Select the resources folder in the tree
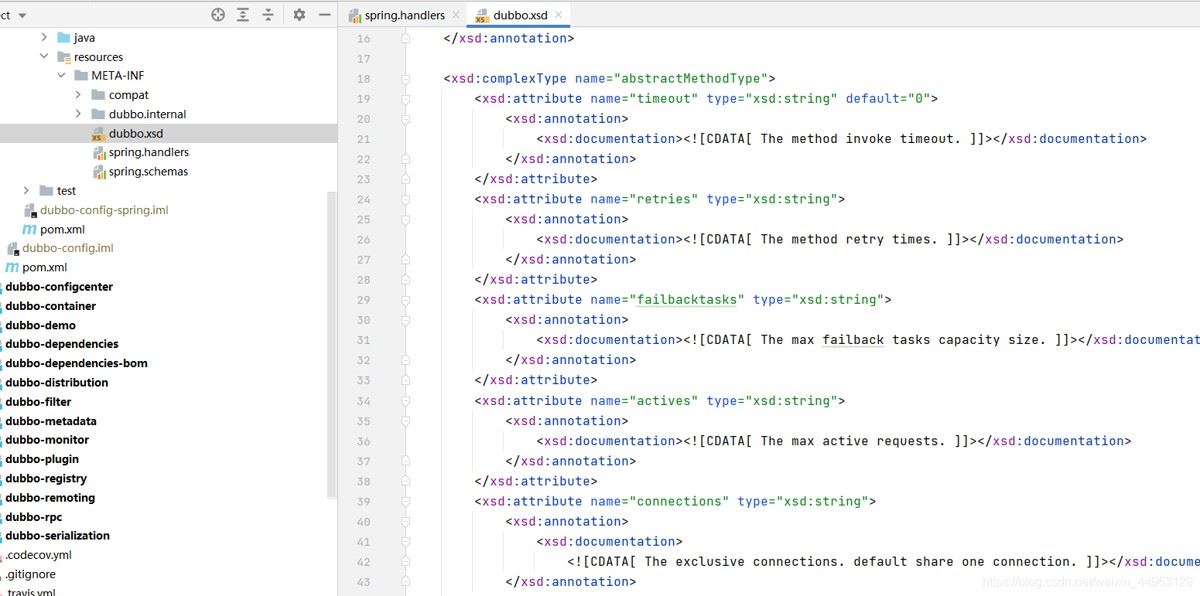 coord(90,57)
